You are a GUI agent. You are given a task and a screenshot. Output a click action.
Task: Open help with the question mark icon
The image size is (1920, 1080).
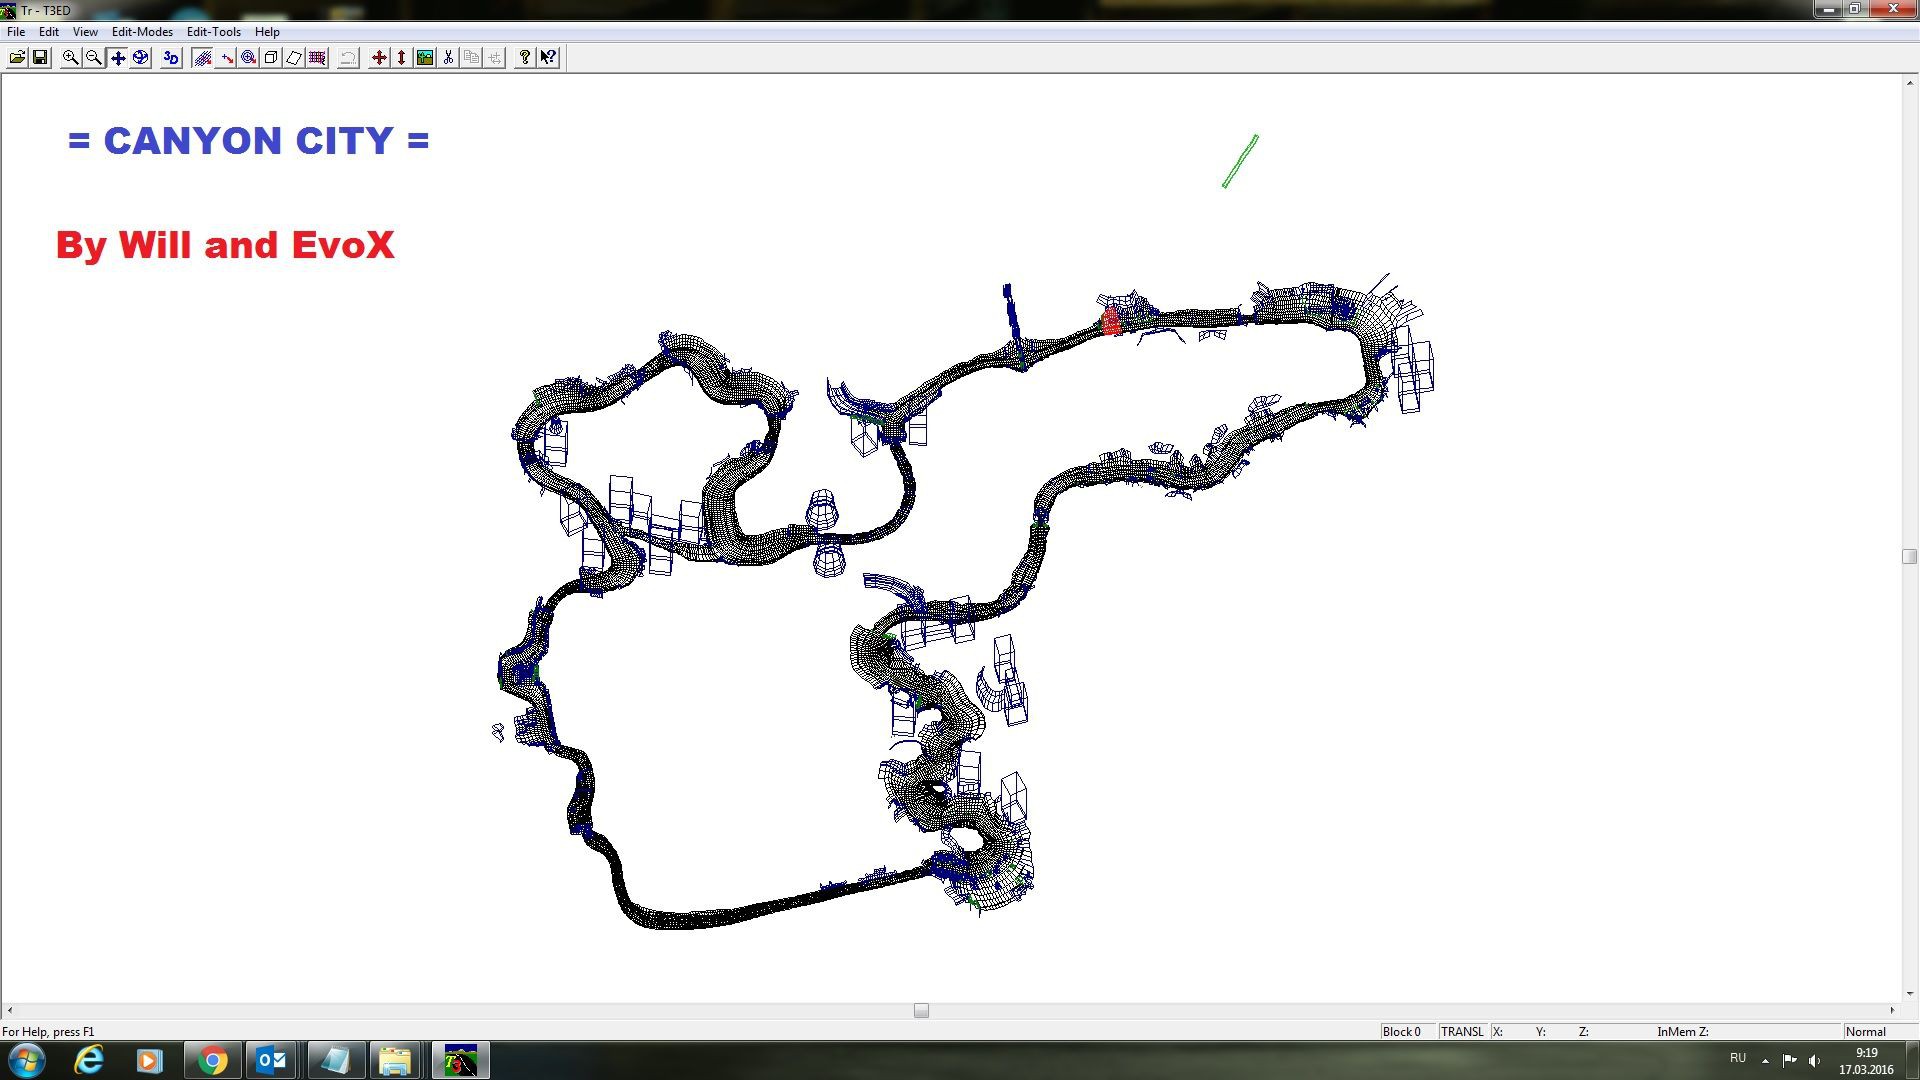point(525,58)
